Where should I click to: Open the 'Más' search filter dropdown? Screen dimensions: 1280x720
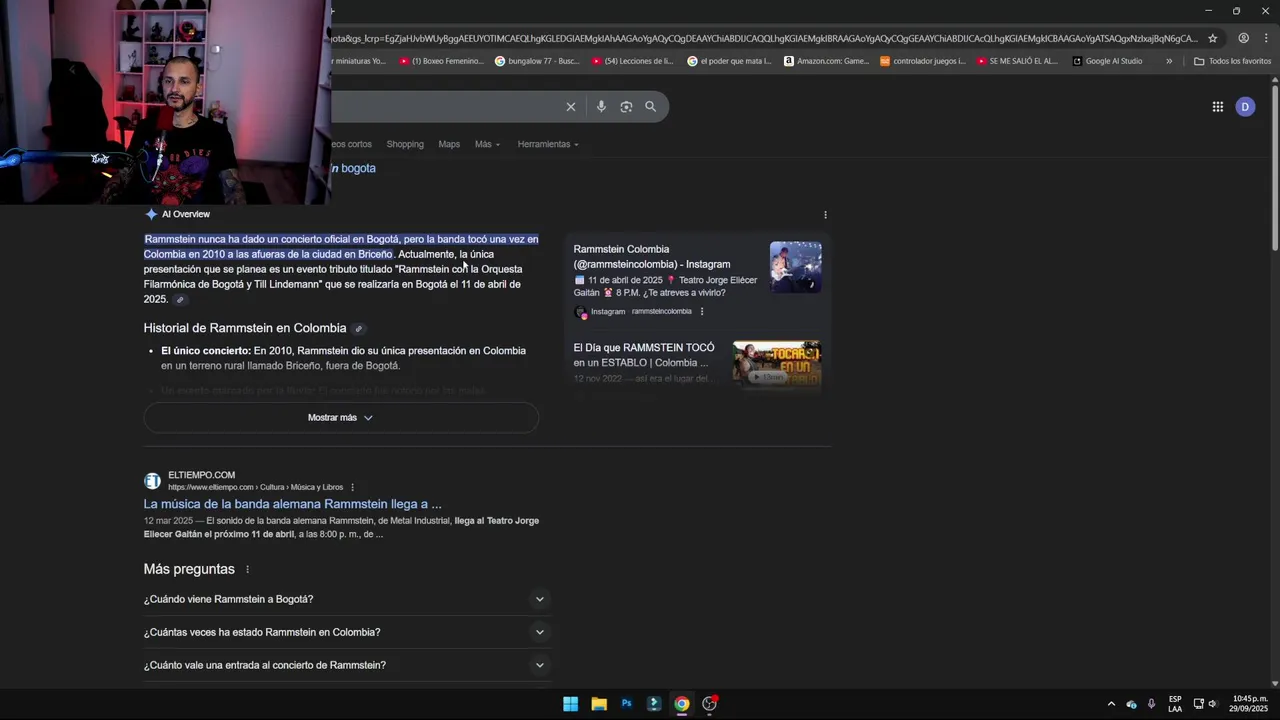(x=488, y=144)
